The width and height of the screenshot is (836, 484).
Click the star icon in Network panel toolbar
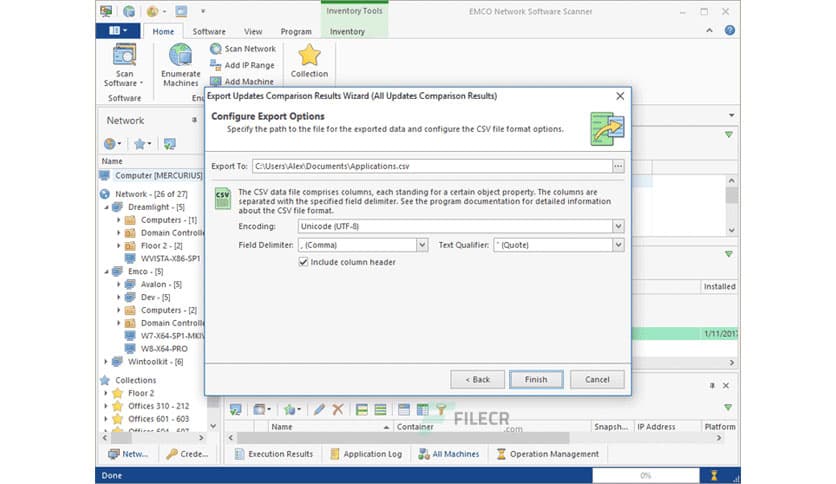[x=142, y=143]
